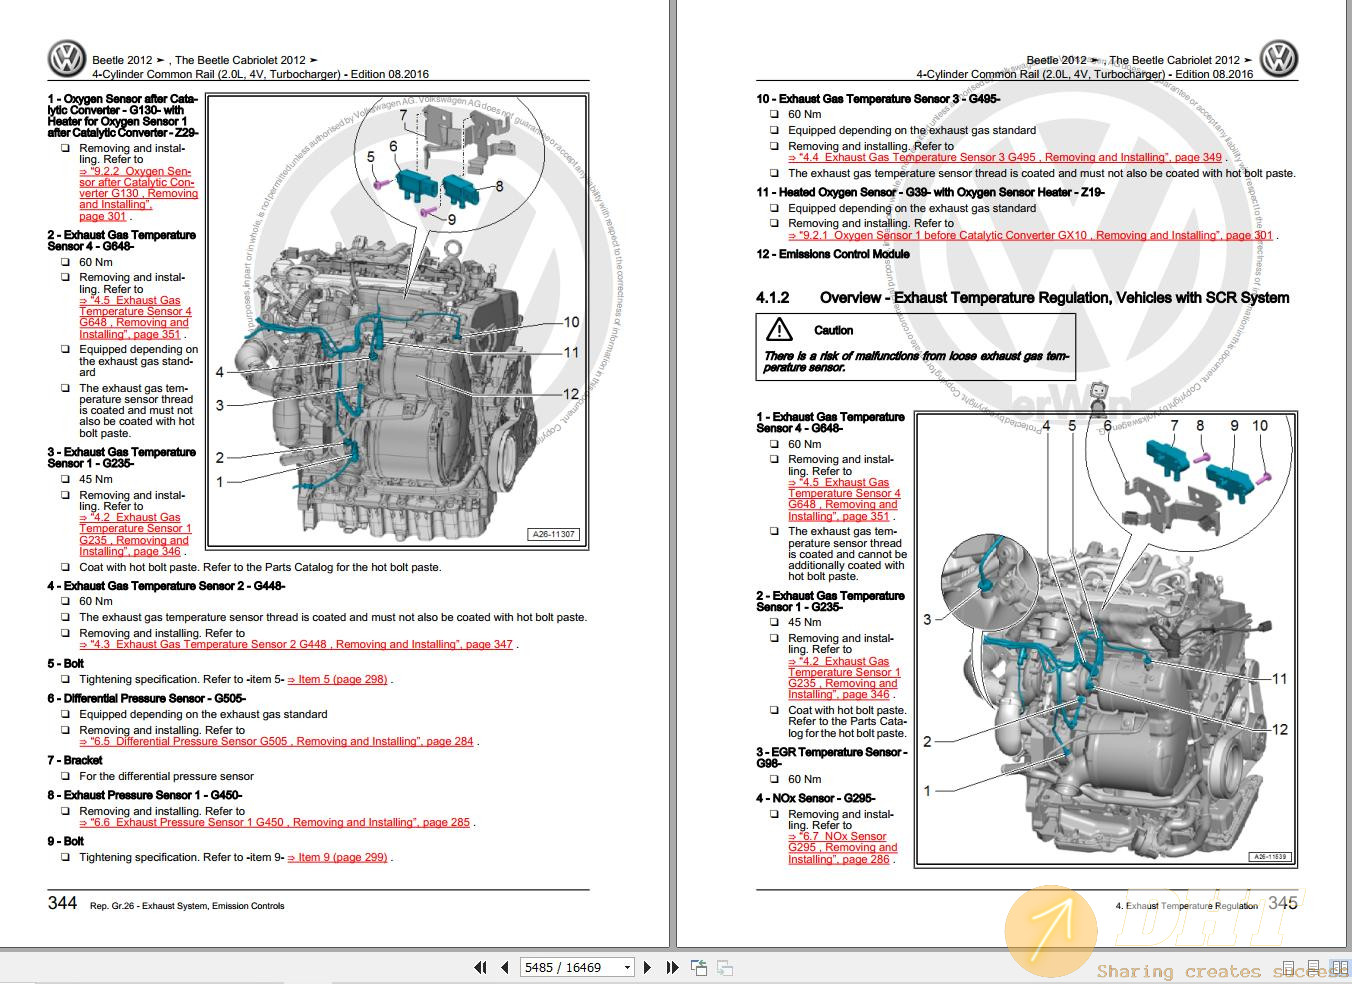
Task: Click item heading 6 - Differential Pressure Sensor - G505-
Action: (146, 698)
